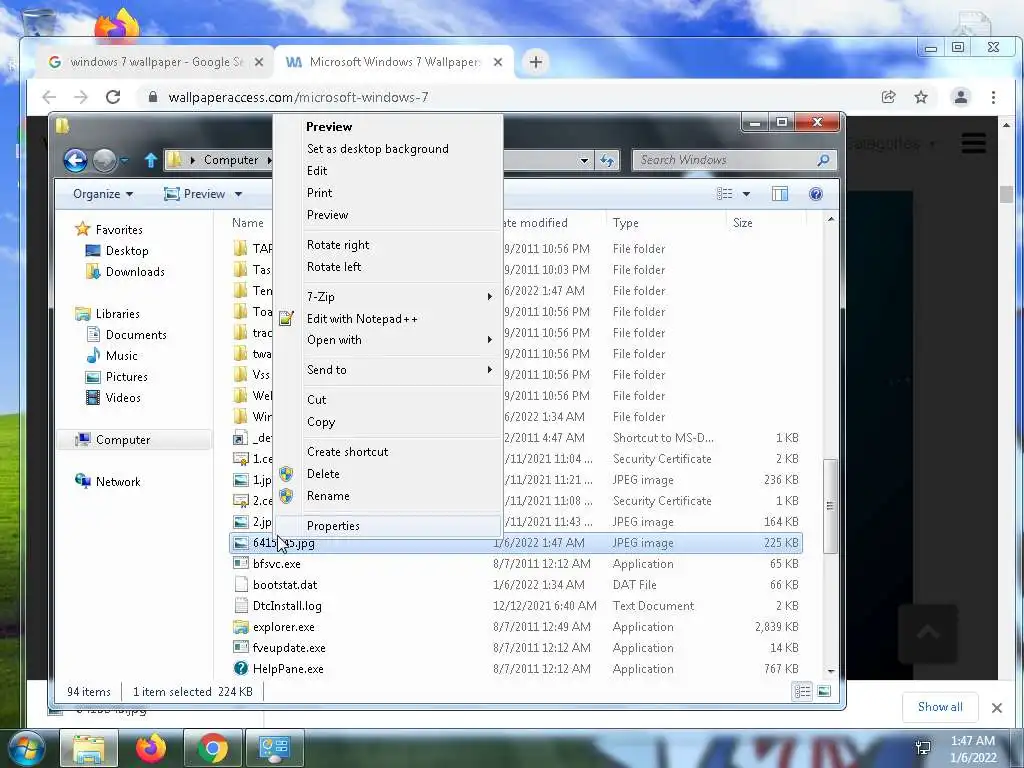The height and width of the screenshot is (768, 1024).
Task: Click the Preview toolbar button
Action: (x=195, y=194)
